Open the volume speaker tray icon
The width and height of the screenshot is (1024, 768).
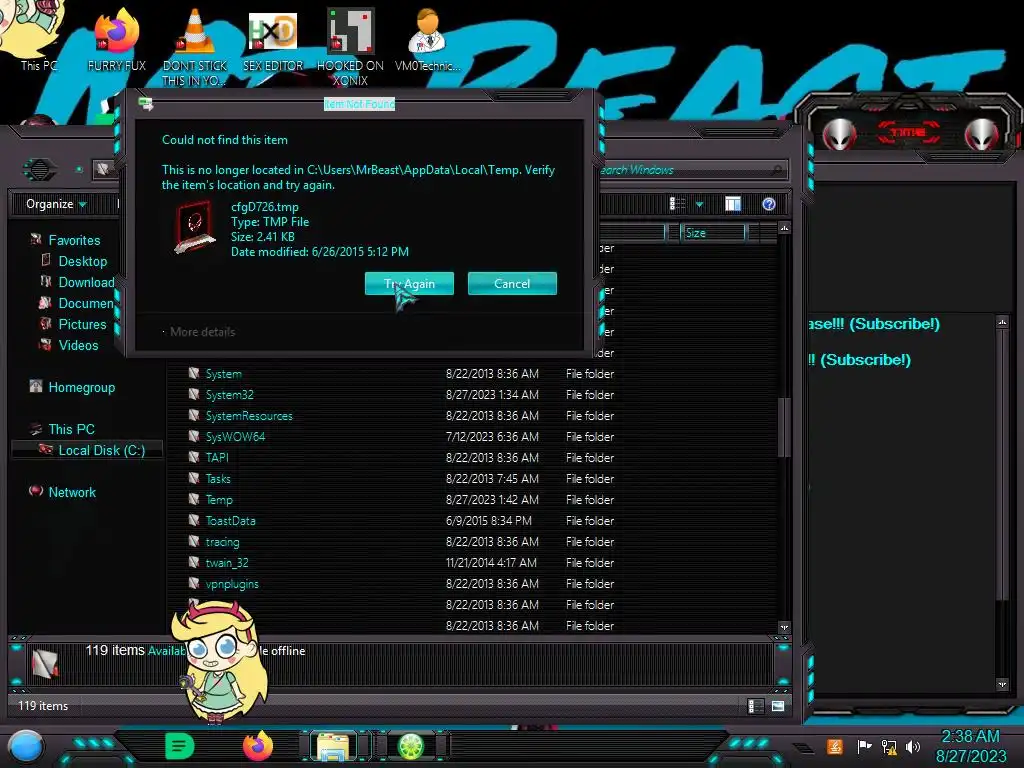point(913,746)
